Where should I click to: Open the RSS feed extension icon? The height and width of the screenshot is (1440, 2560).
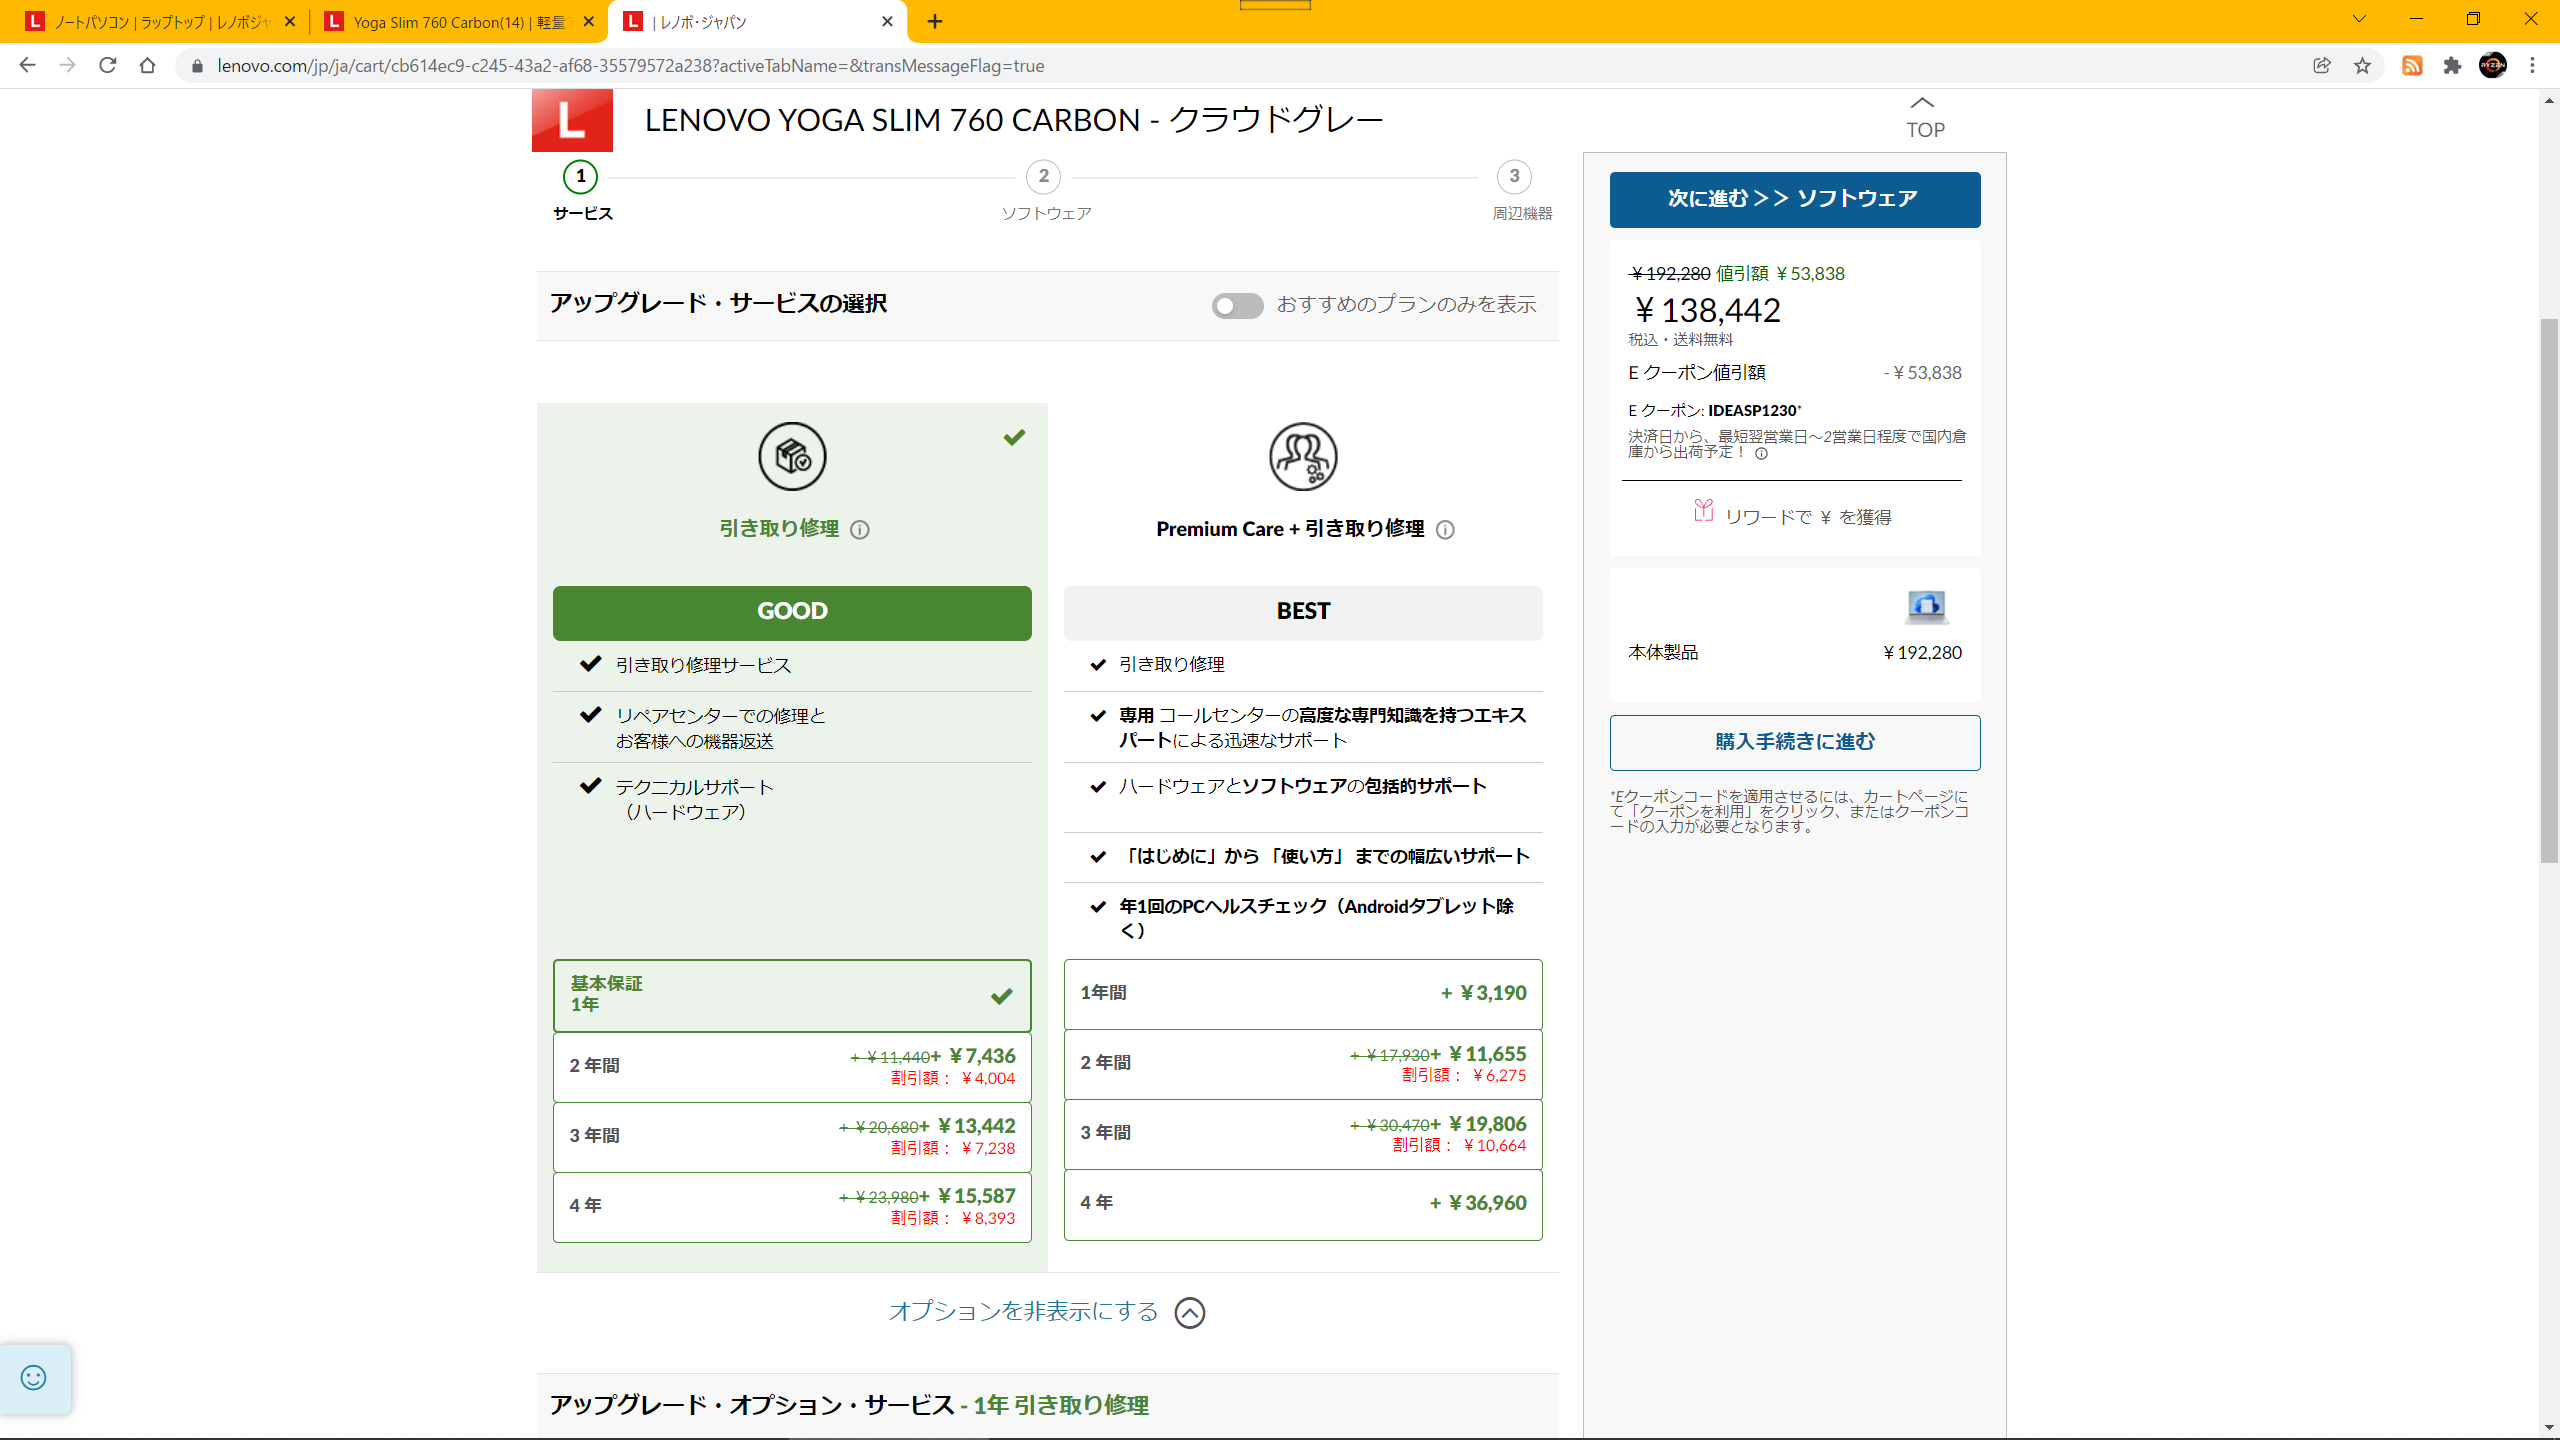point(2412,65)
